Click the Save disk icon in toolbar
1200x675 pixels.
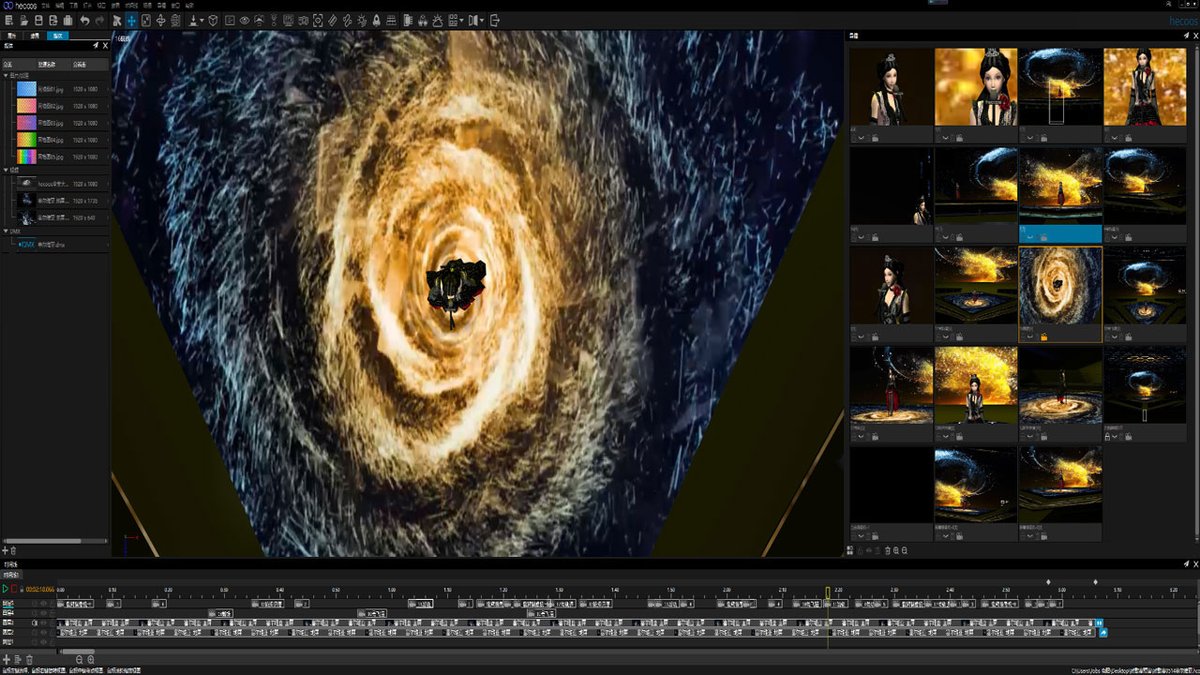39,20
